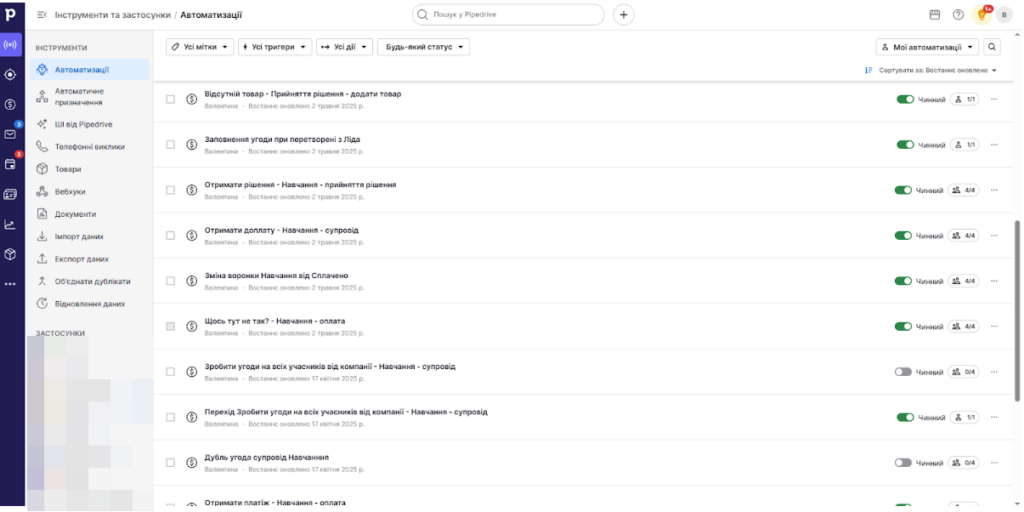Open options dots for Отримати доплату row

(994, 235)
